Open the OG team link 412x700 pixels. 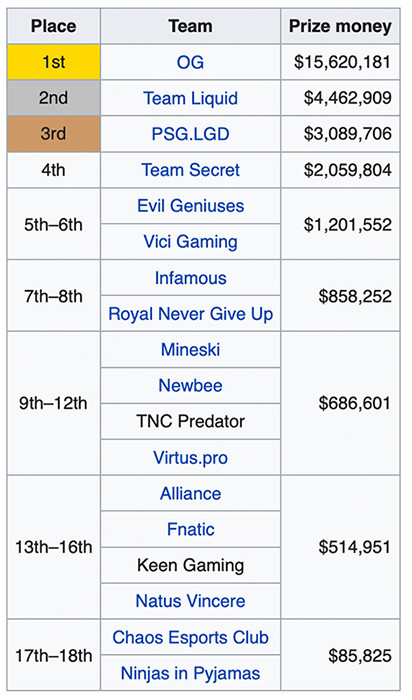191,62
